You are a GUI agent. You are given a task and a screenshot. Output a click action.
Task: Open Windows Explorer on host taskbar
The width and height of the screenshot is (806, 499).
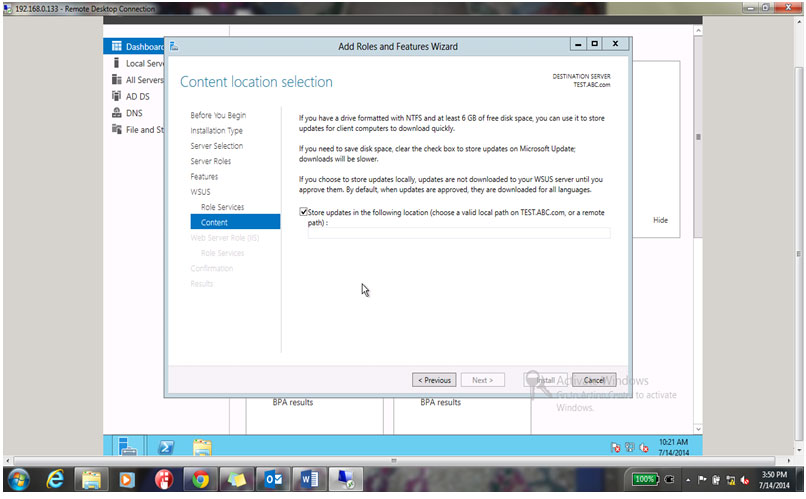[x=91, y=480]
